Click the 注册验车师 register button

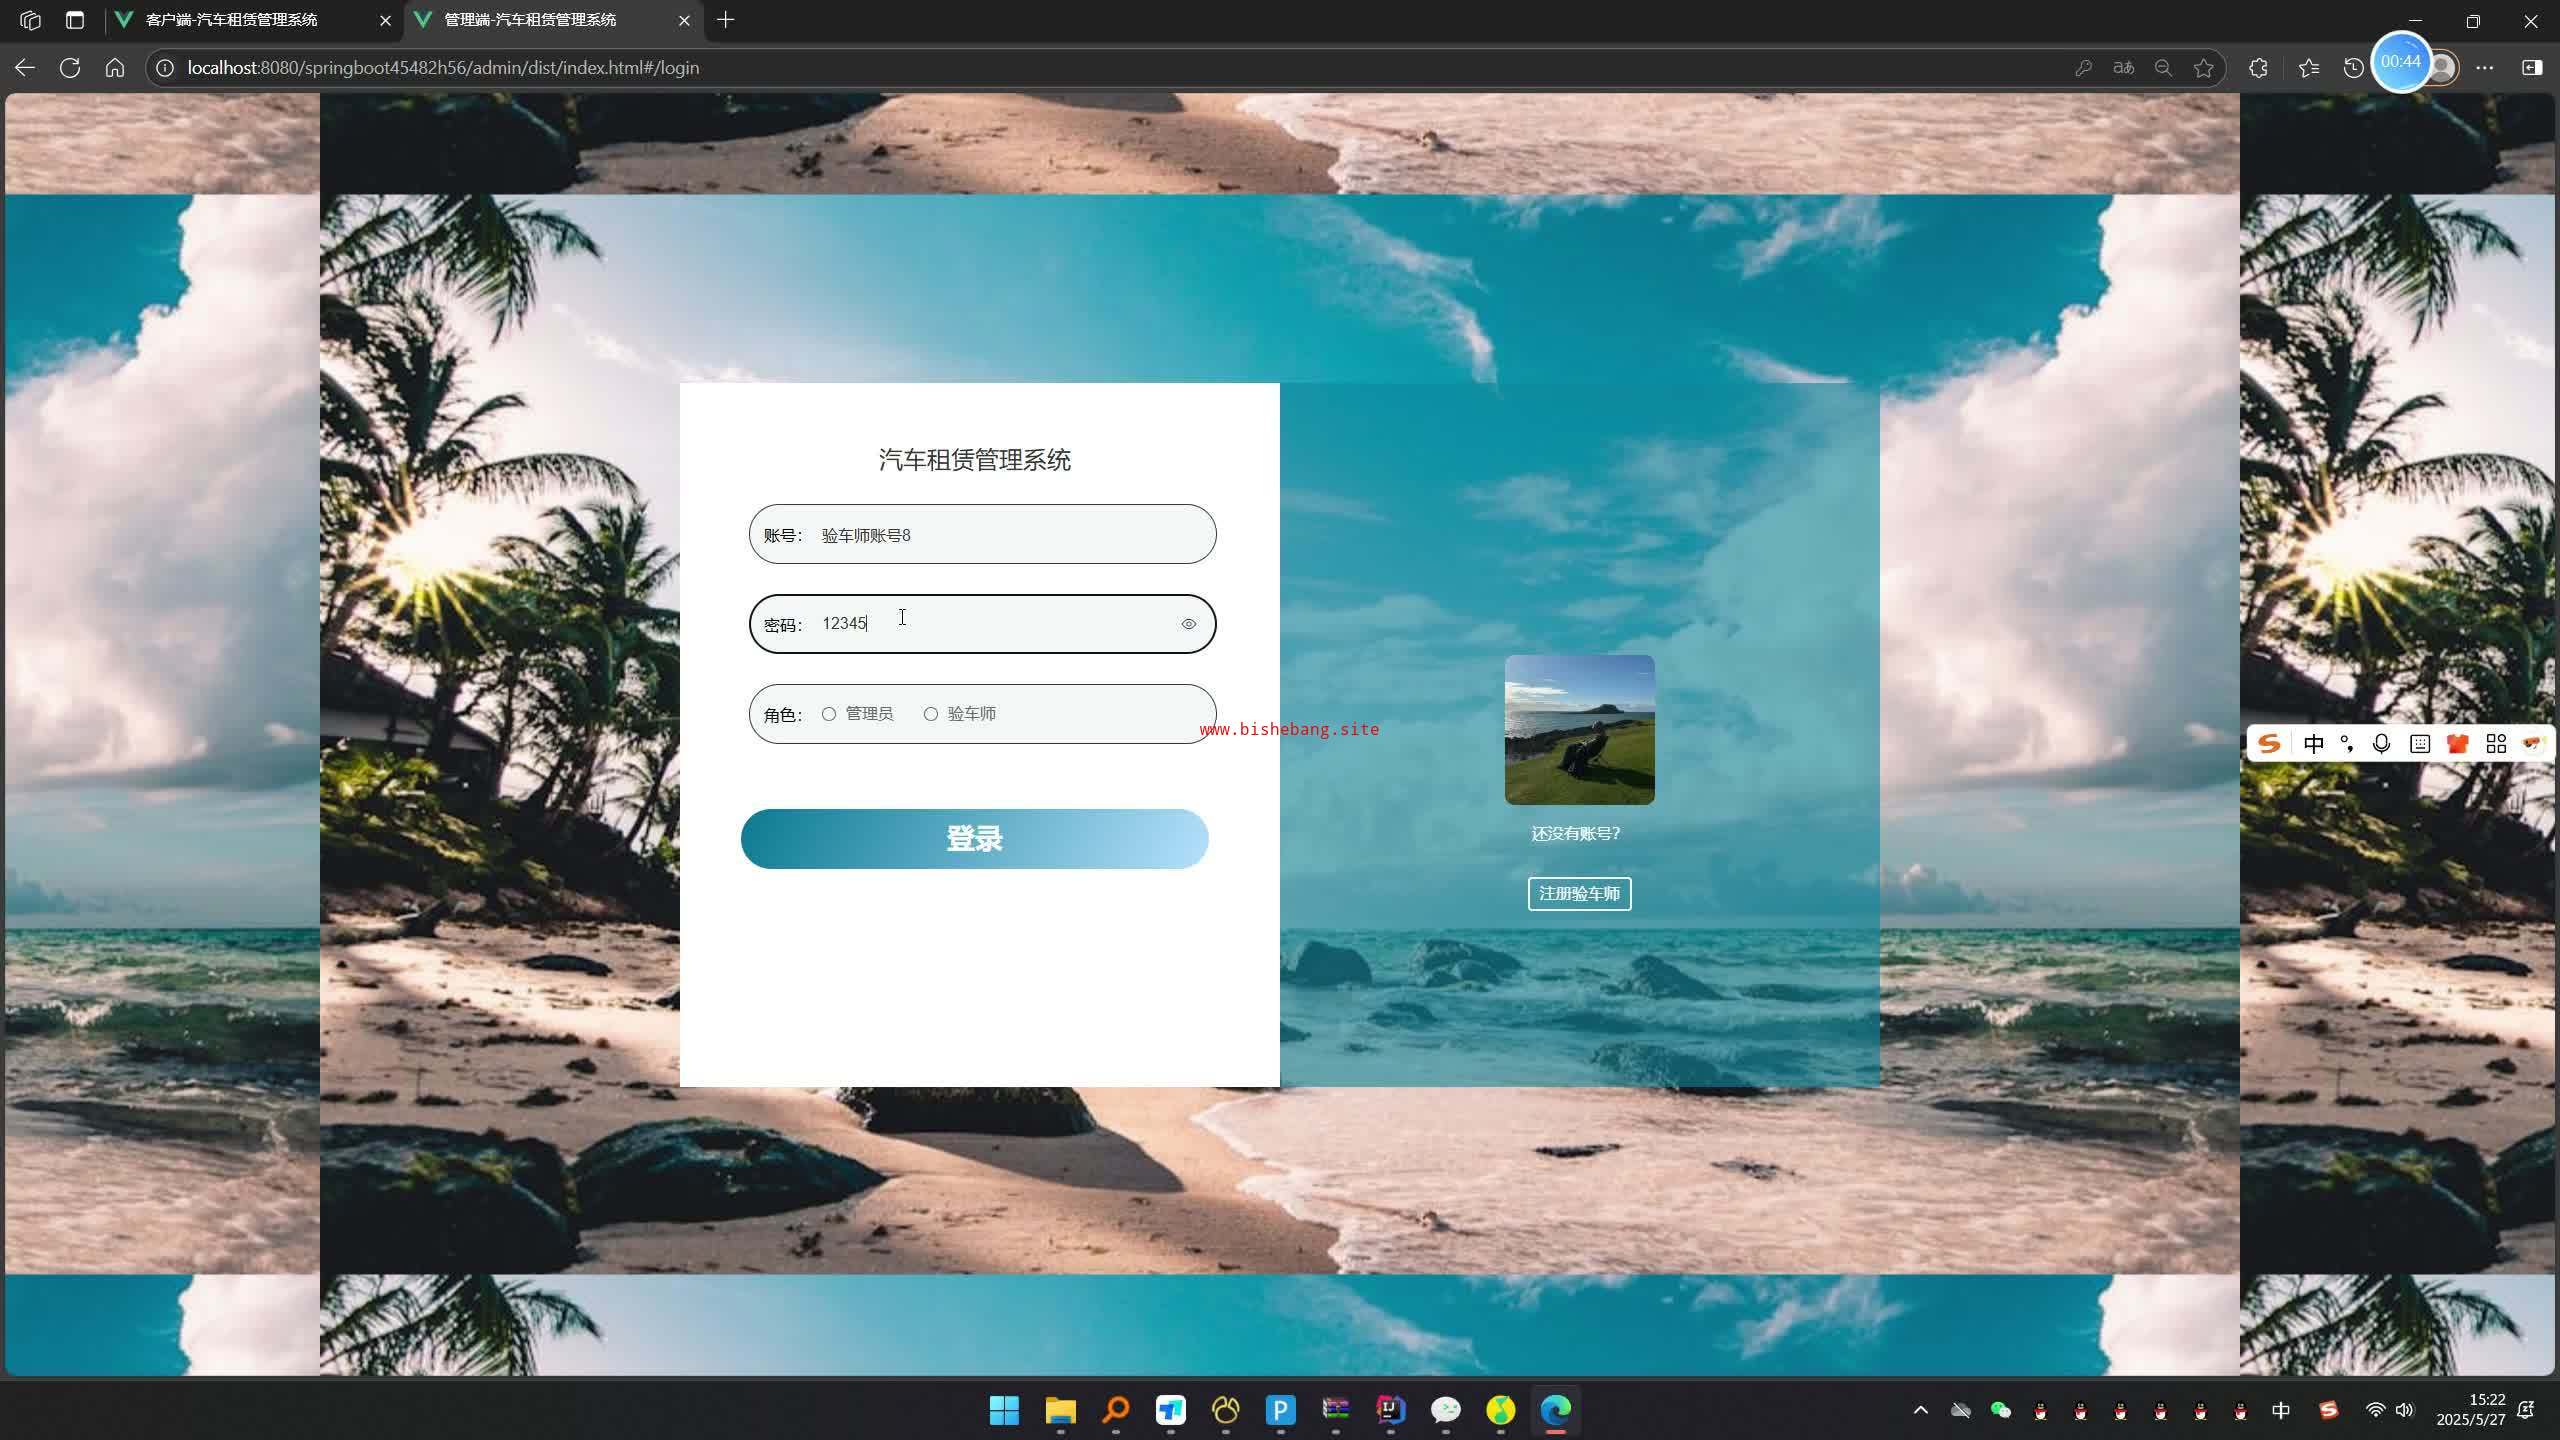point(1579,894)
